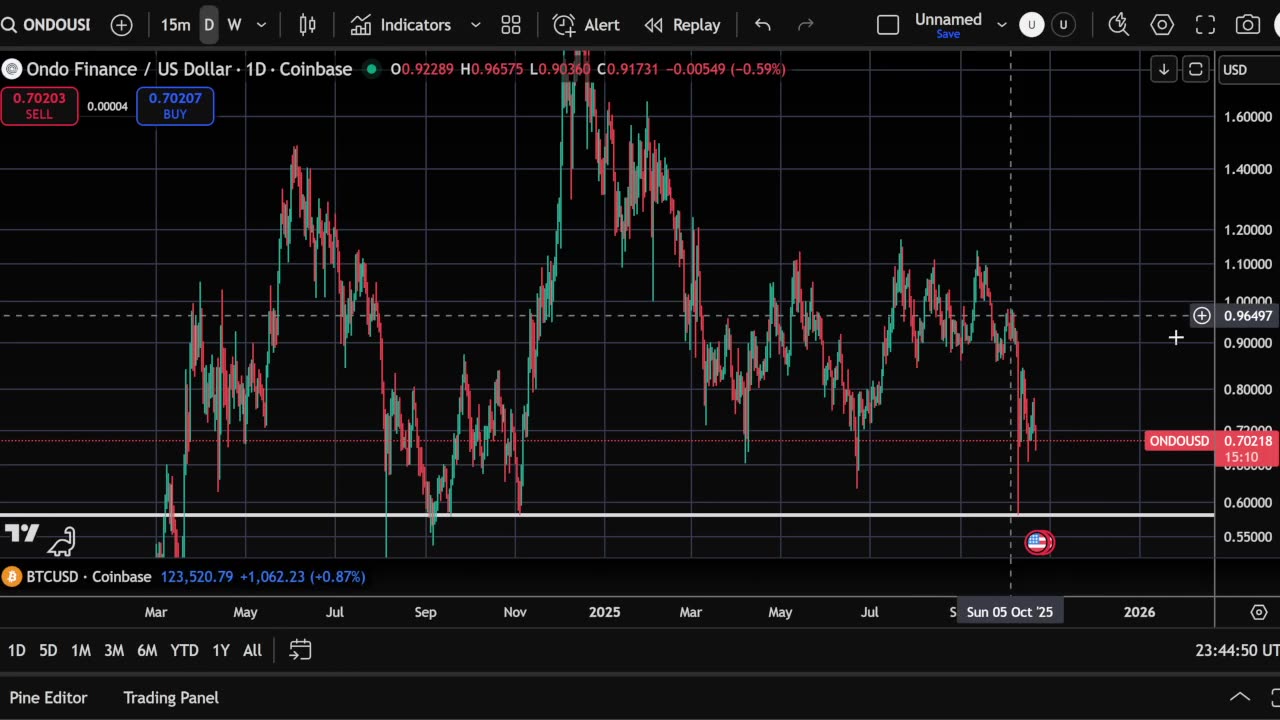
Task: Open indicator templates grid icon
Action: click(x=511, y=25)
